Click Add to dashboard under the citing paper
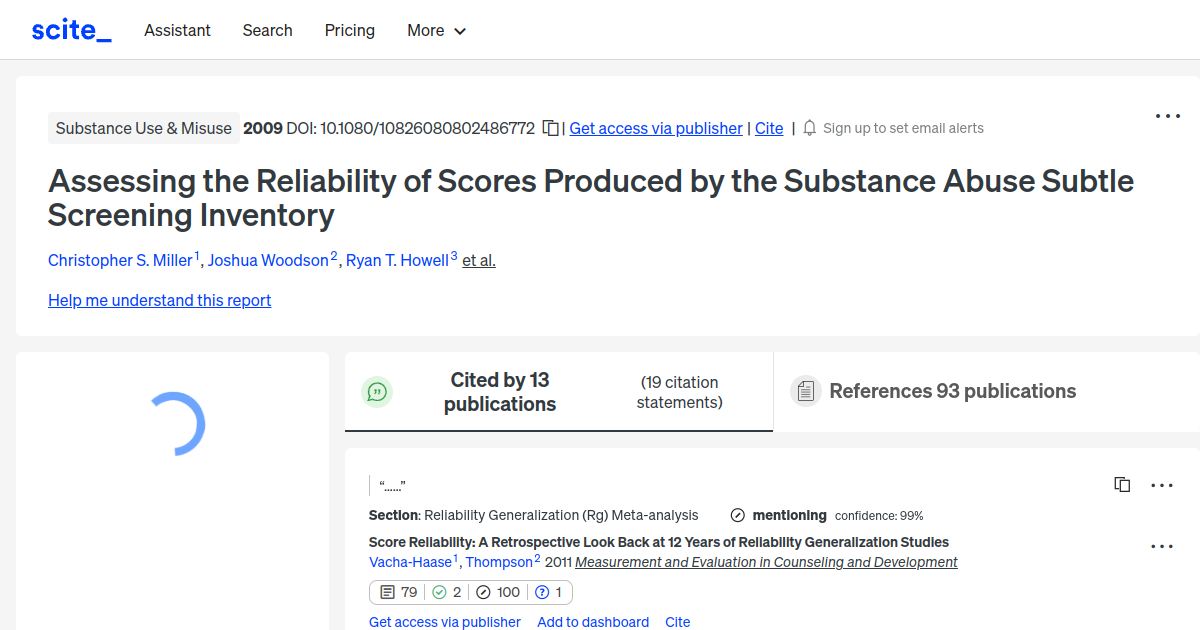Screen dimensions: 1200x630 (x=592, y=622)
